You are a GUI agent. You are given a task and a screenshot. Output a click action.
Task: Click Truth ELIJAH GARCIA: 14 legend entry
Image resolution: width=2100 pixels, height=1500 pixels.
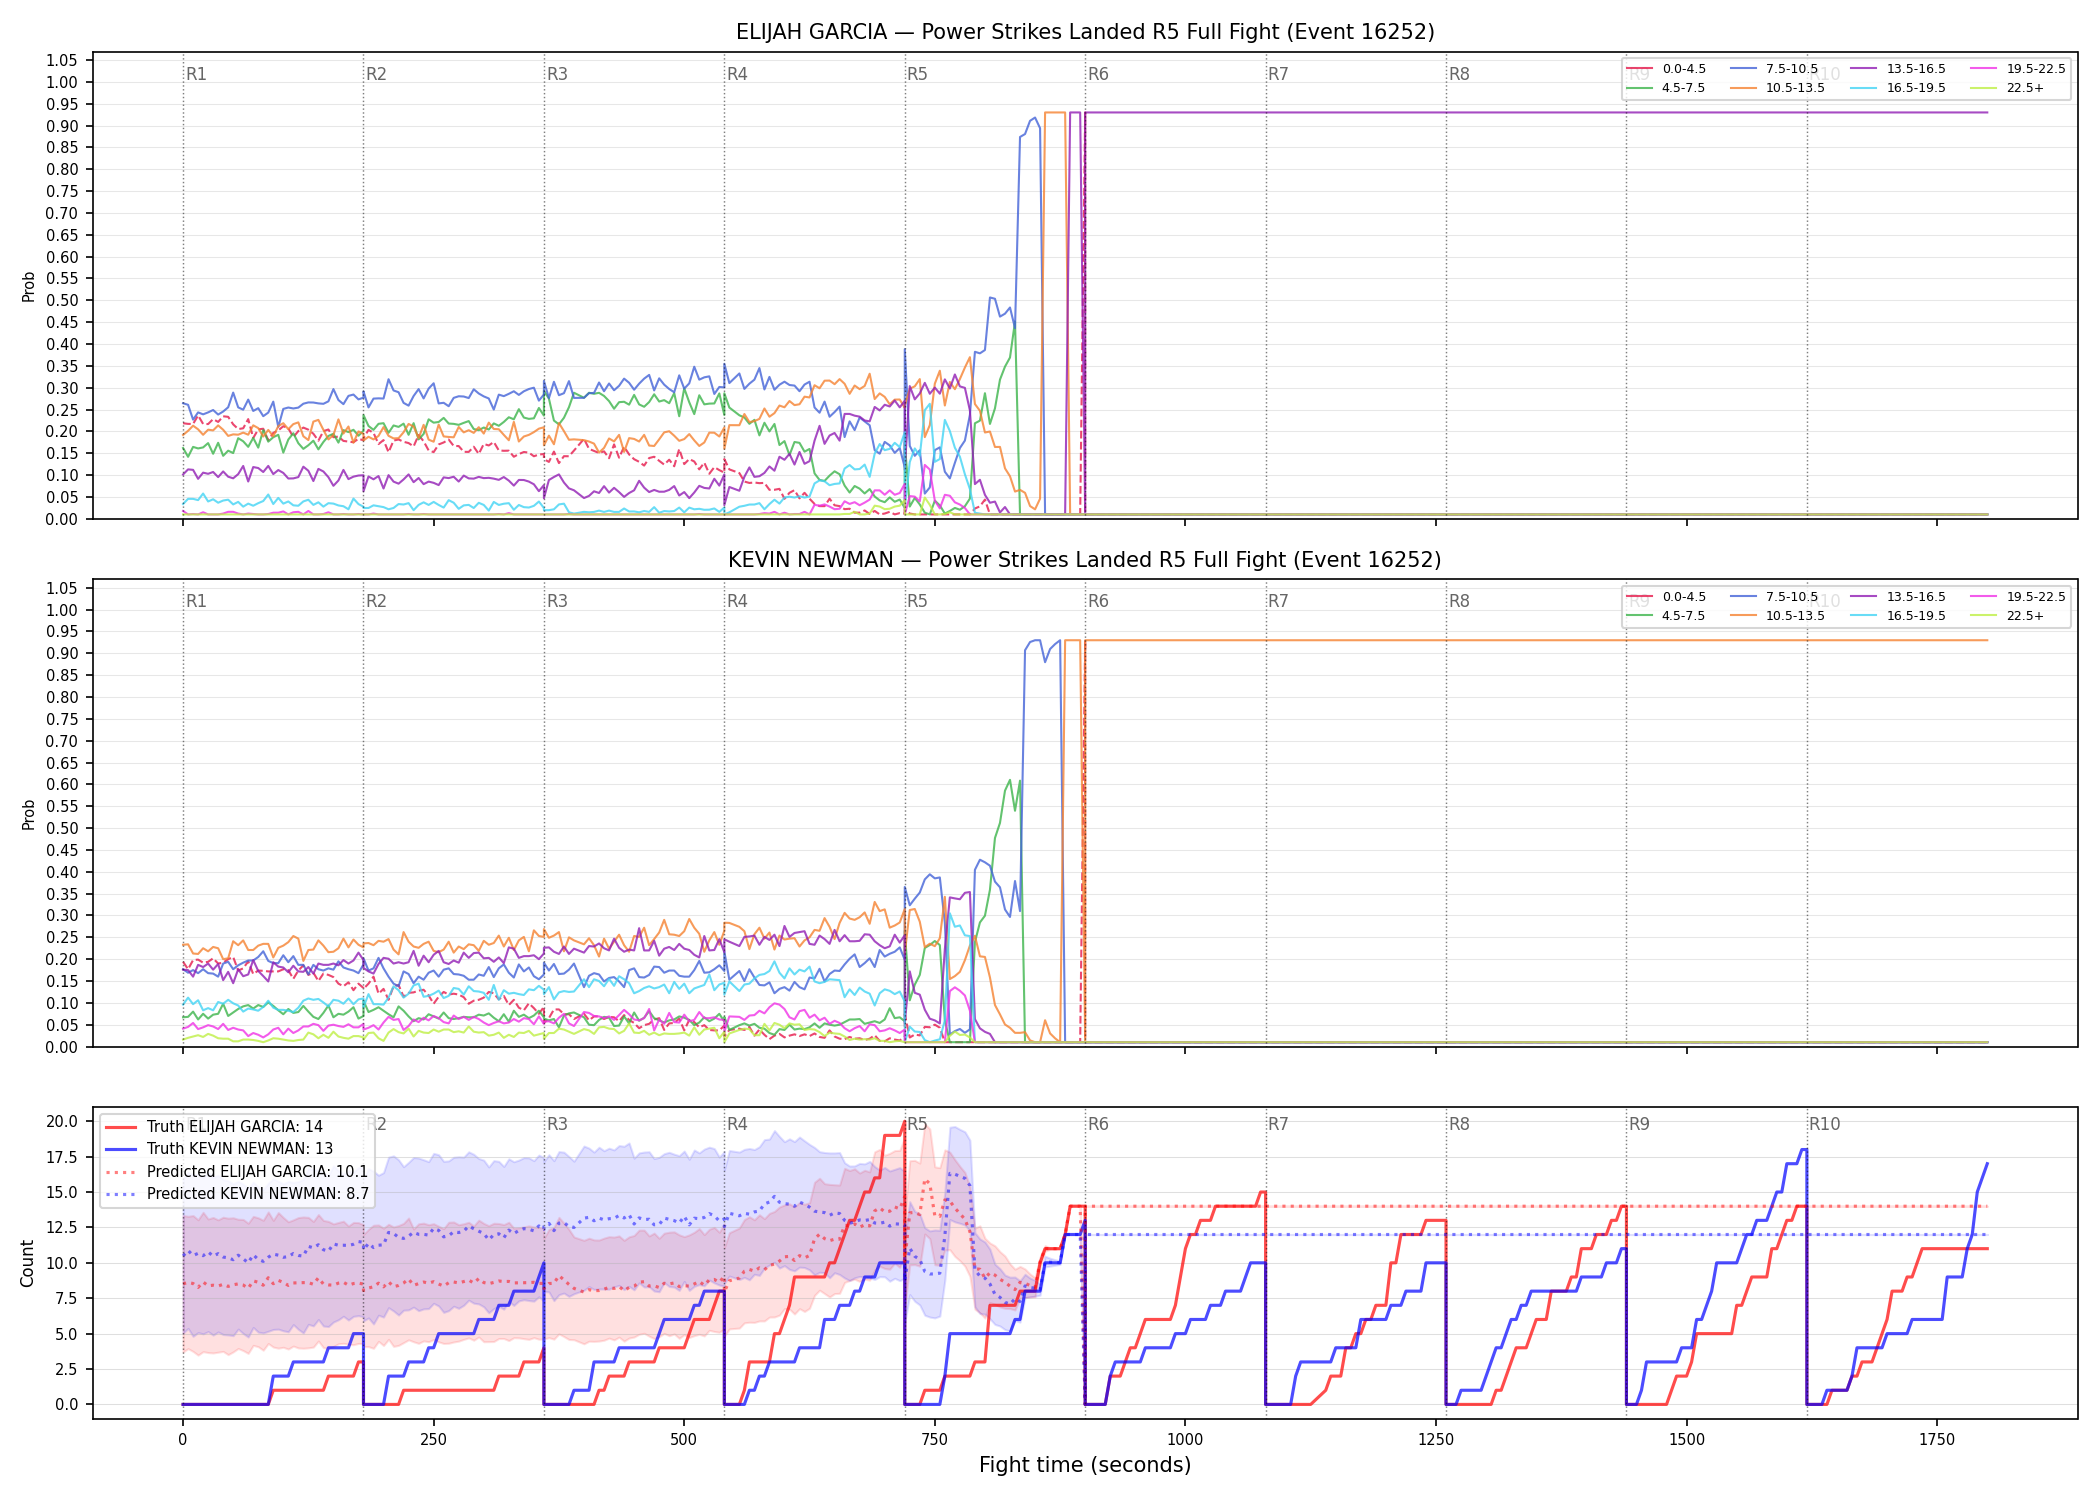214,1127
